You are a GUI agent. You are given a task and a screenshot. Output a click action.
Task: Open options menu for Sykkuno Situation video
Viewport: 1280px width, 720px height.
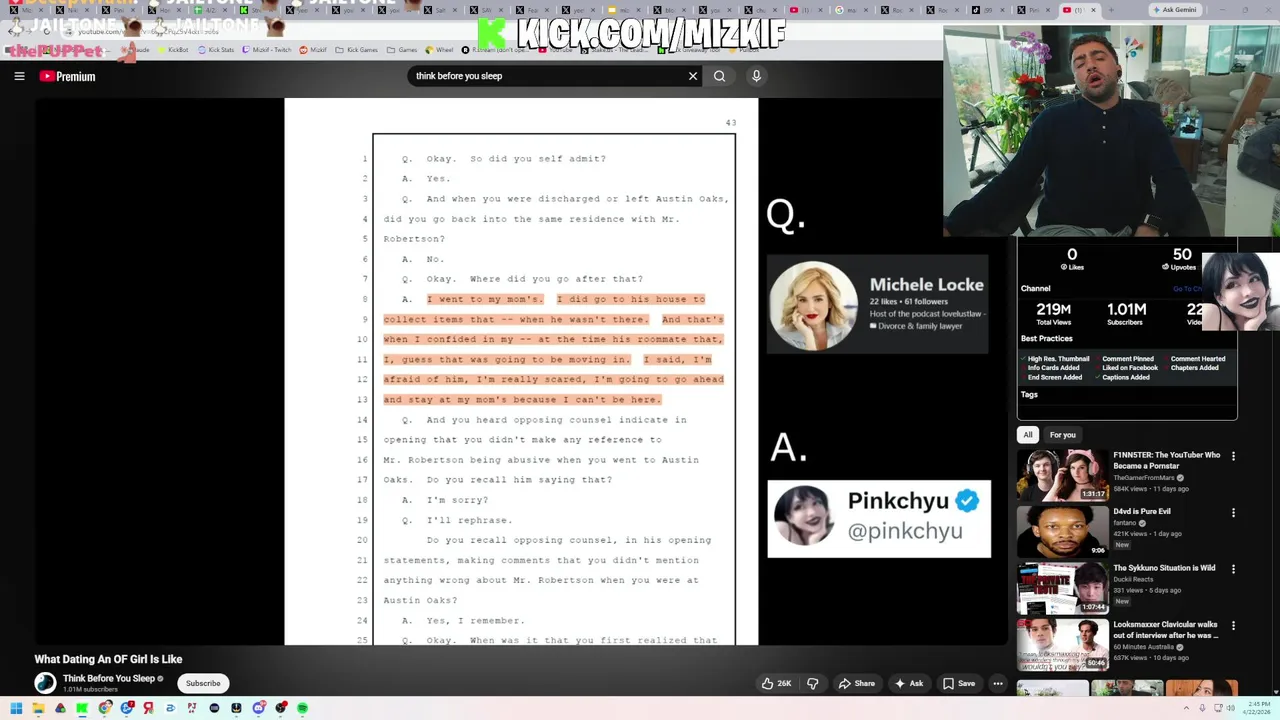point(1233,569)
